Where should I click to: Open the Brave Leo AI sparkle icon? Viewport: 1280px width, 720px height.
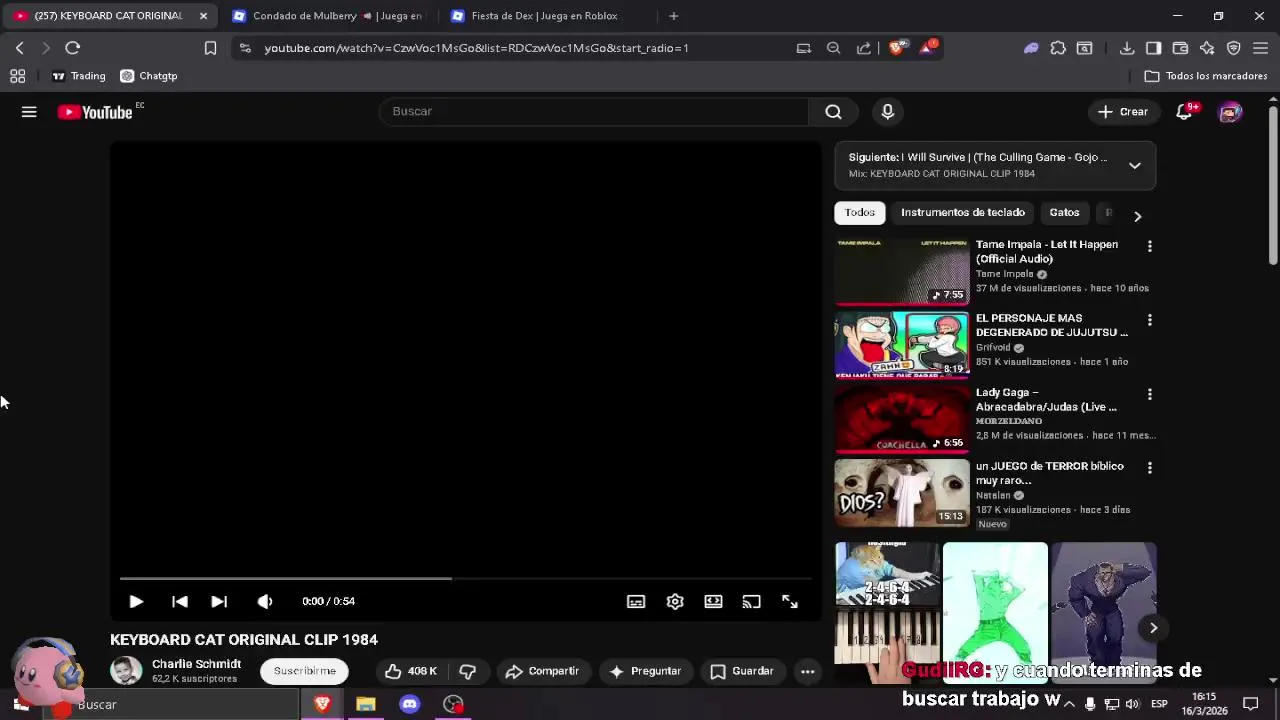click(1207, 48)
